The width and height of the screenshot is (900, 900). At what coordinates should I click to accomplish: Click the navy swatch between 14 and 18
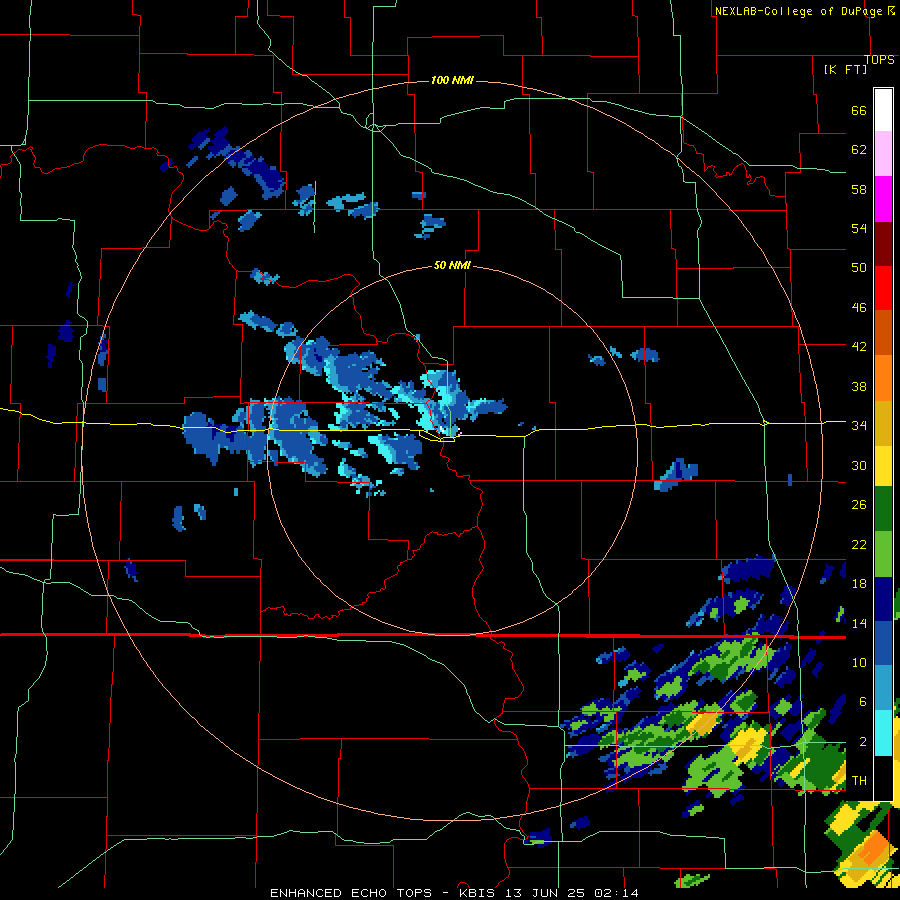tap(883, 599)
